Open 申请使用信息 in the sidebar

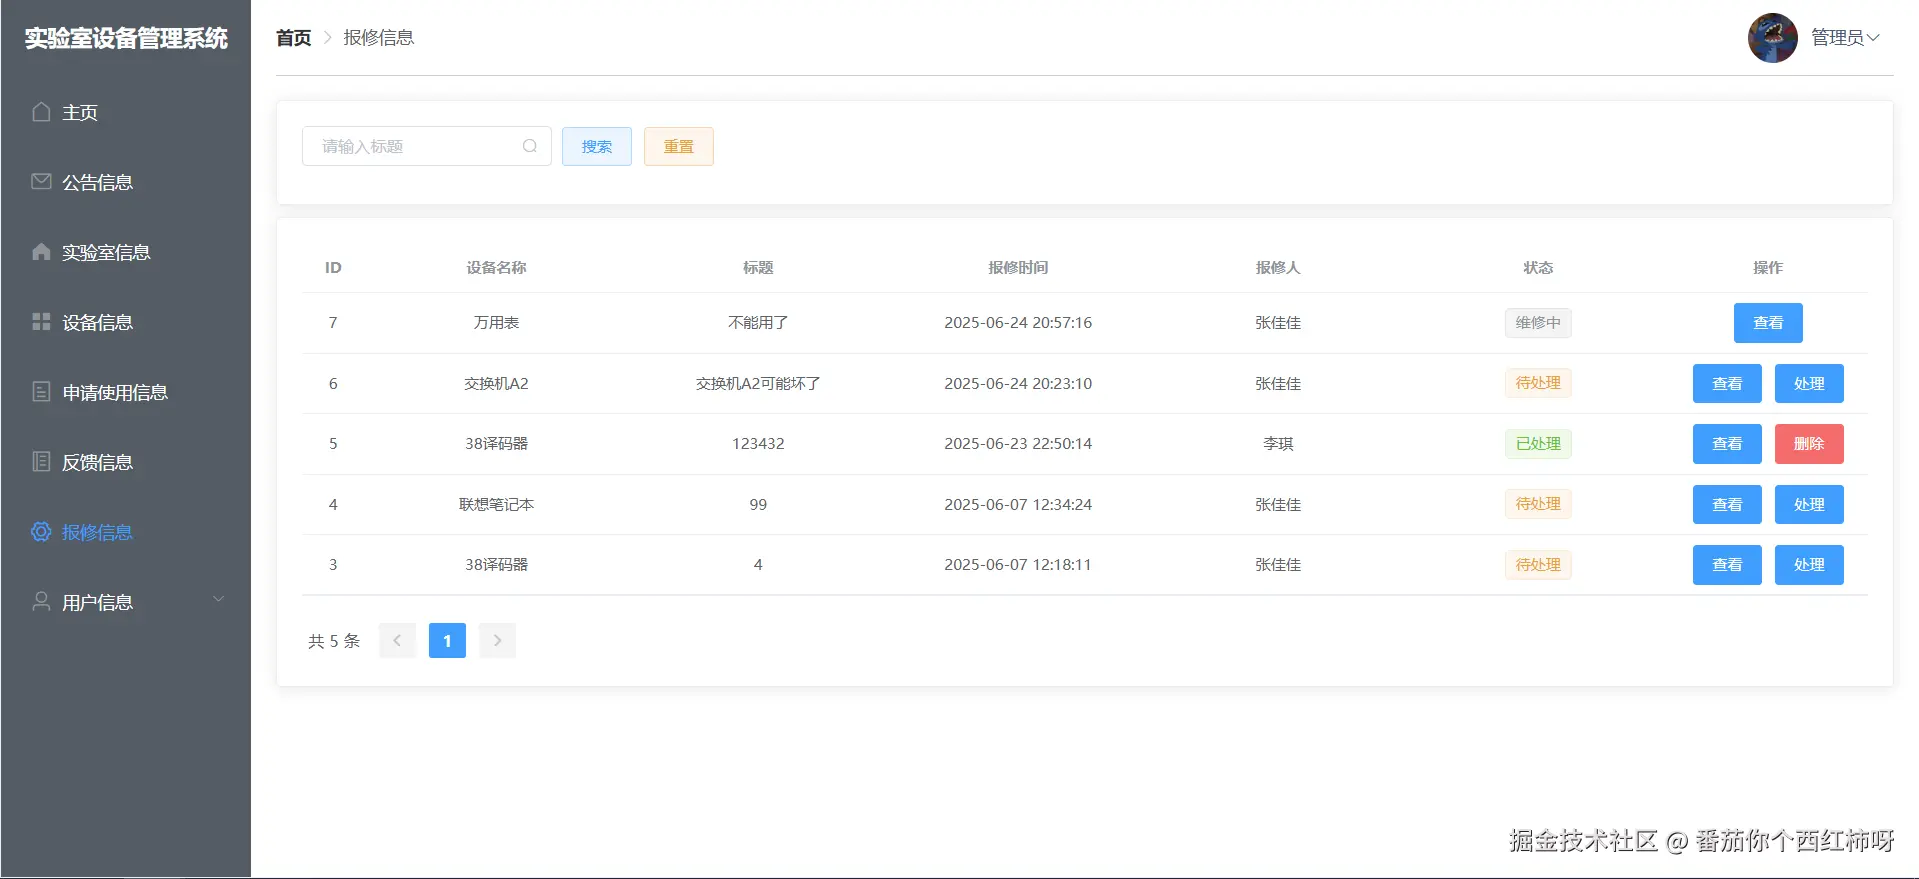[126, 392]
